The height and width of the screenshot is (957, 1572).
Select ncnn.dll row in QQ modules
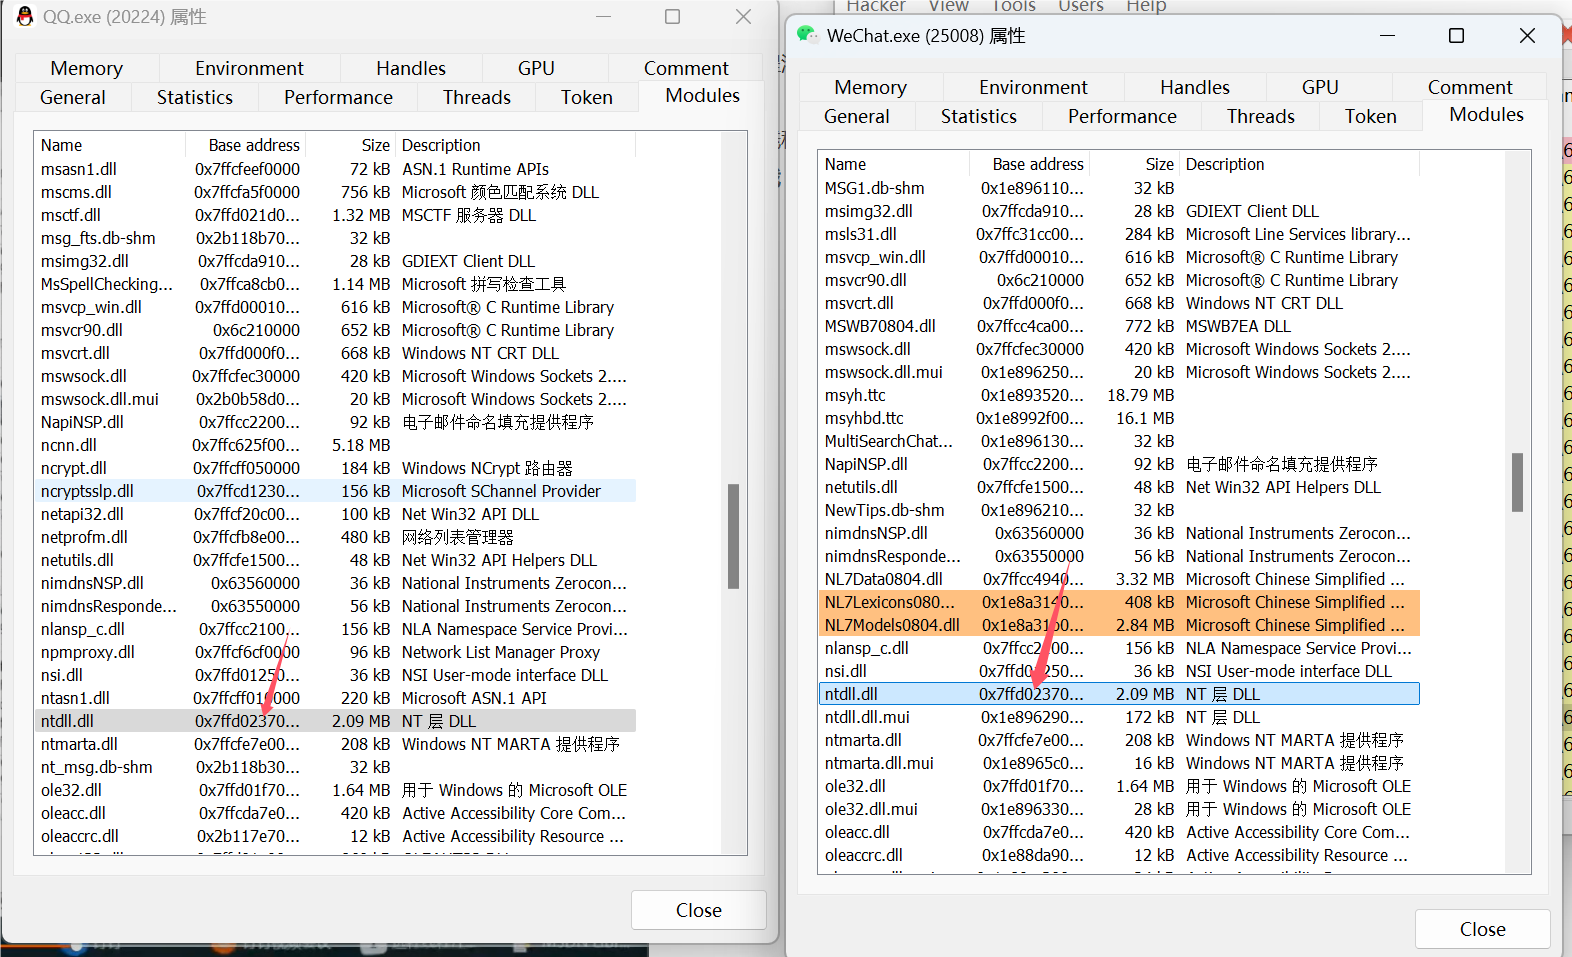coord(335,445)
